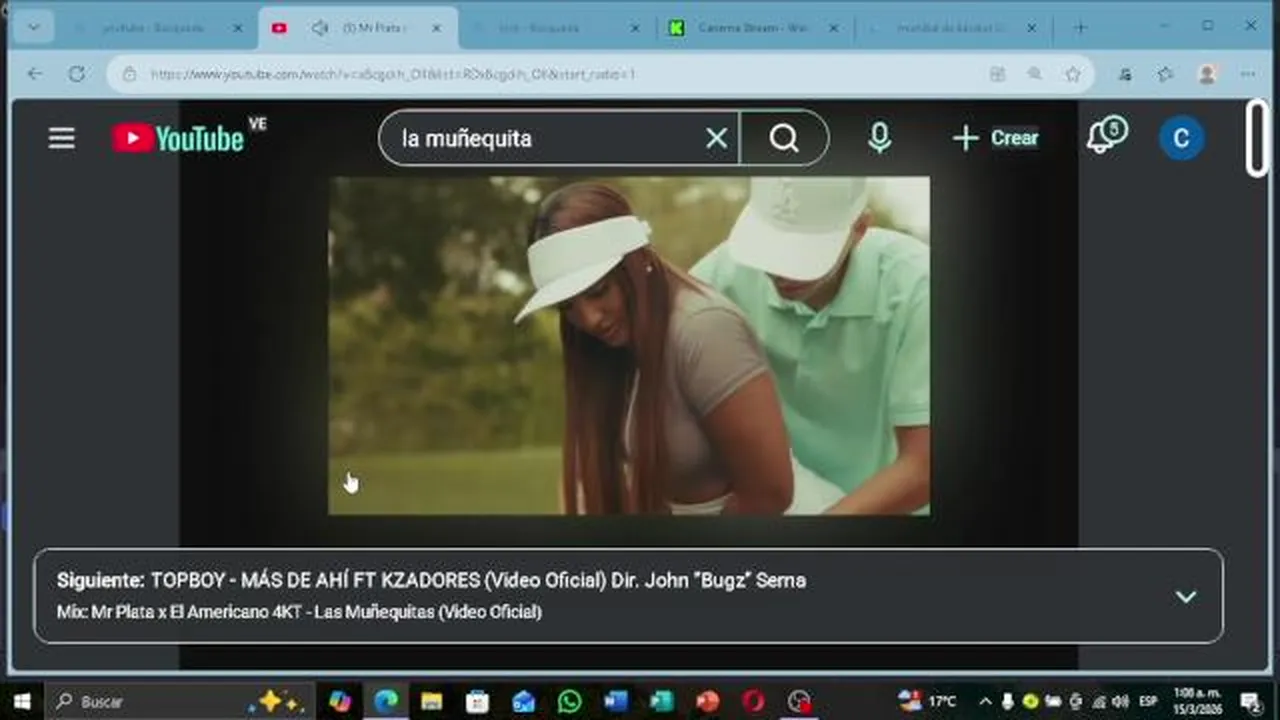The image size is (1280, 720).
Task: Click the video player frame
Action: coord(629,346)
